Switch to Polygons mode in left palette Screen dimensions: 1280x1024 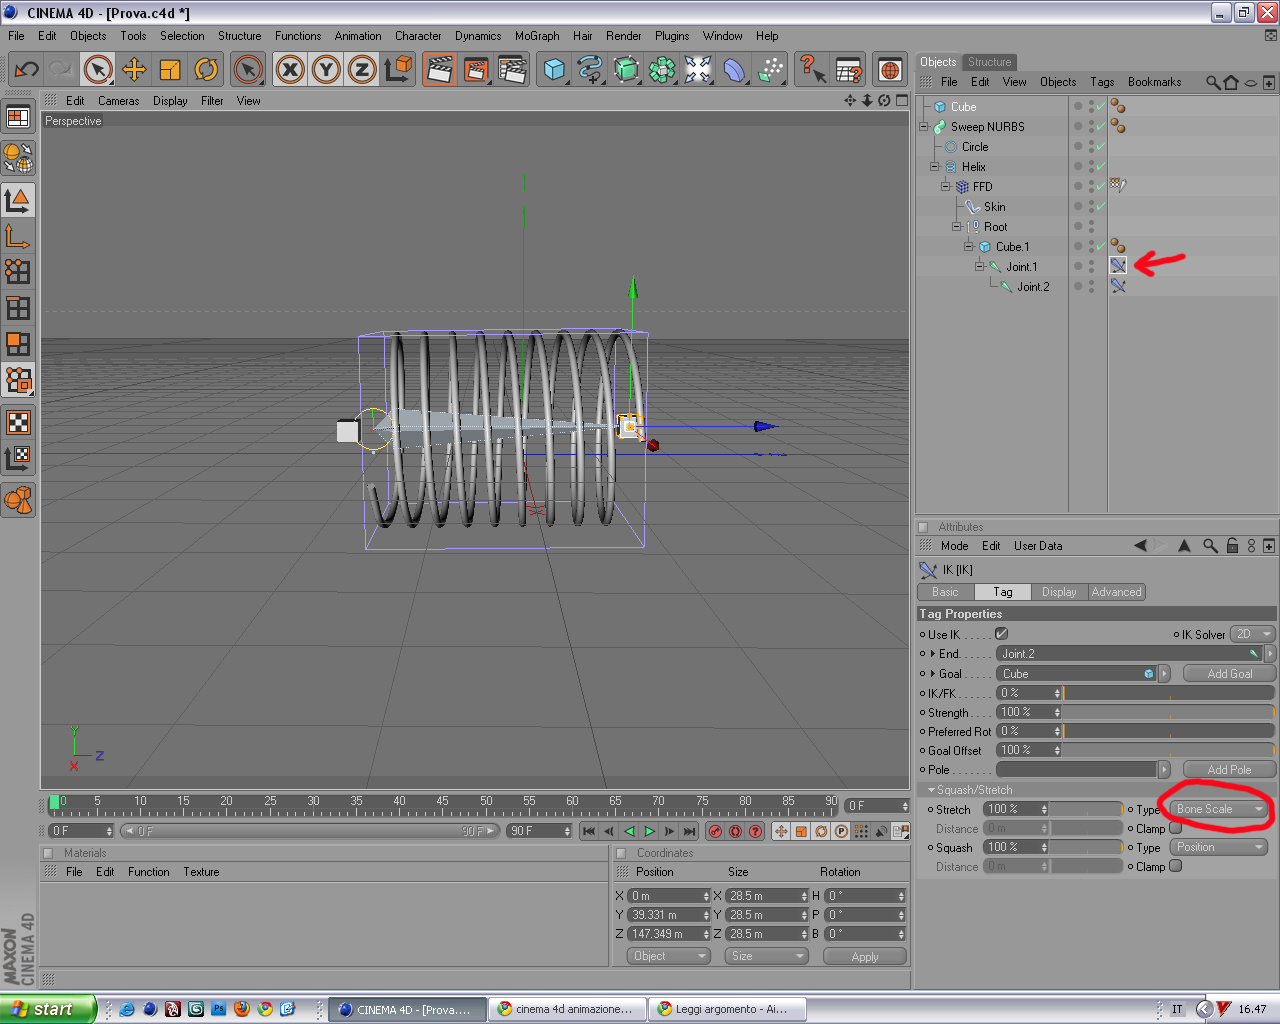(x=18, y=344)
